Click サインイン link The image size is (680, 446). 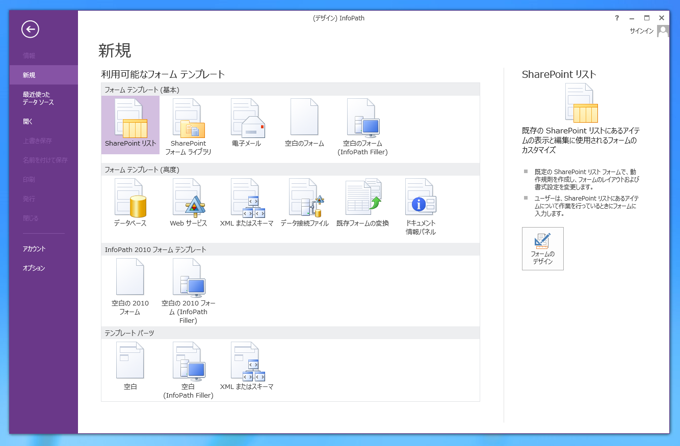pos(641,31)
